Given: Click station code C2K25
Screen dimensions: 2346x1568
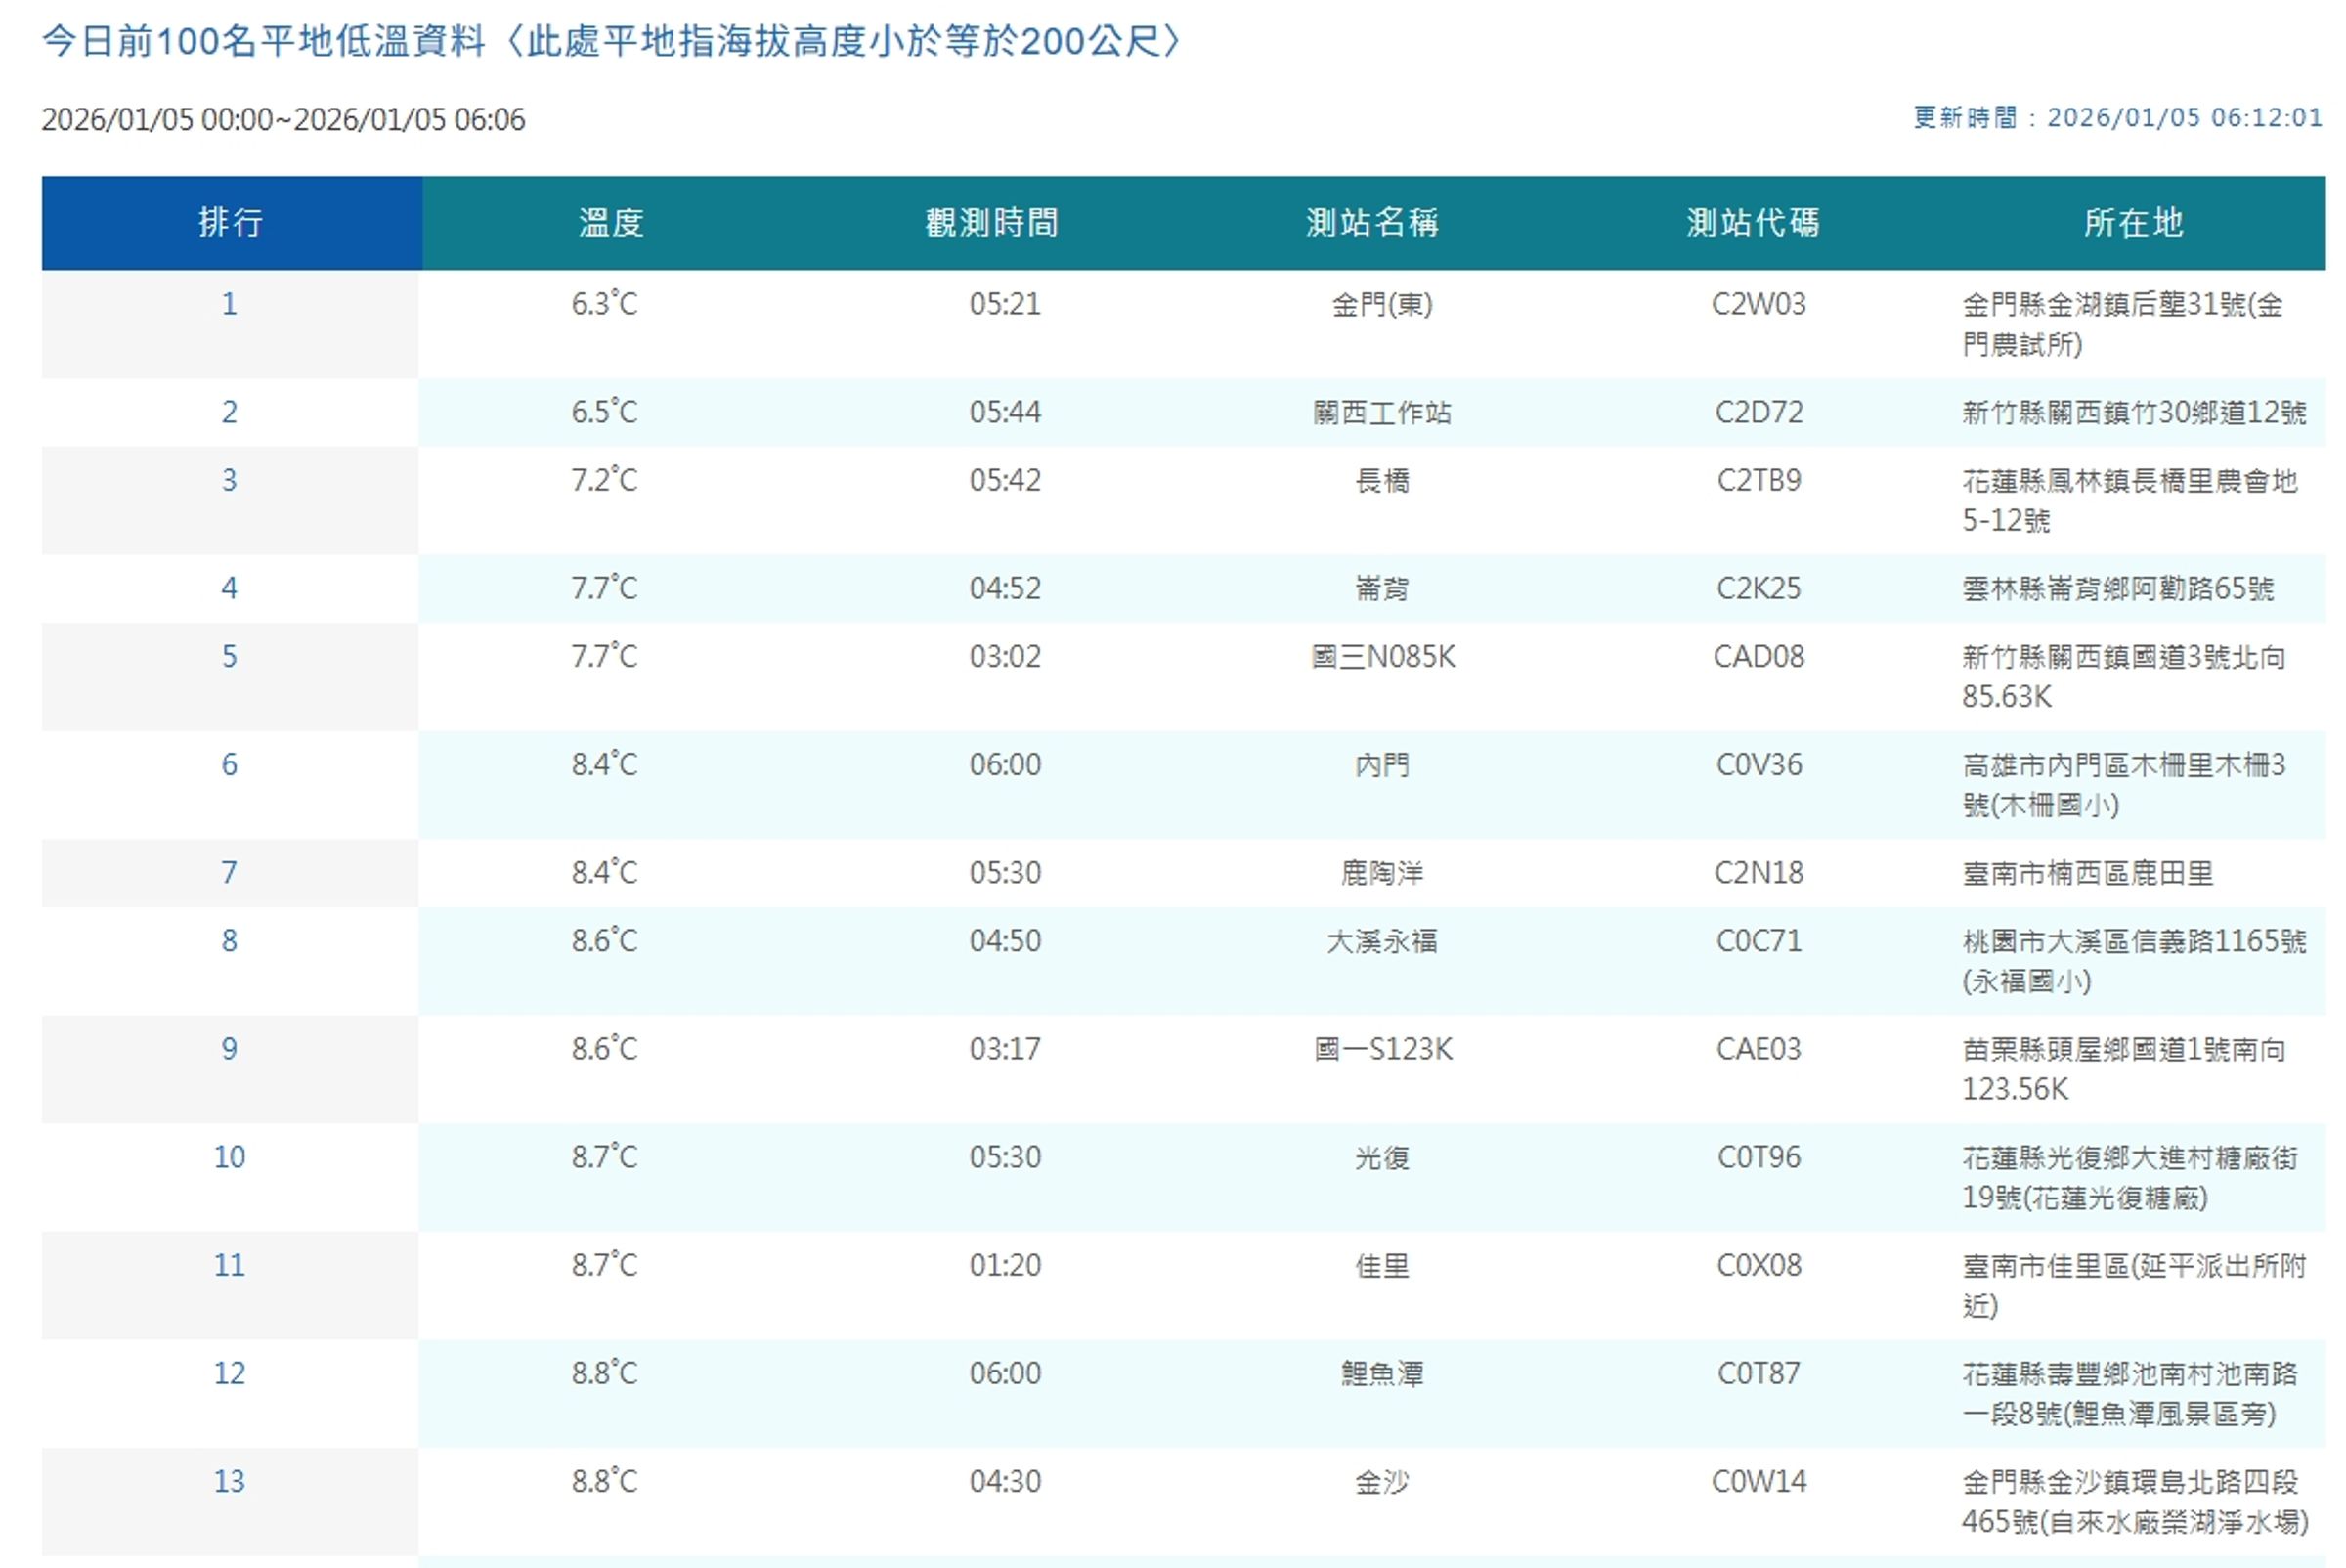Looking at the screenshot, I should [1759, 588].
